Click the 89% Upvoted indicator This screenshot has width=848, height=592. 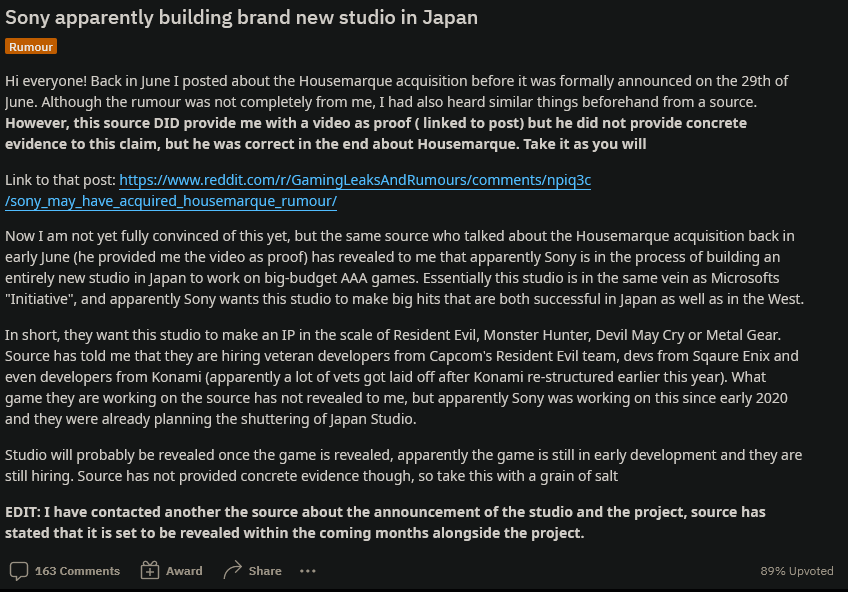[796, 571]
